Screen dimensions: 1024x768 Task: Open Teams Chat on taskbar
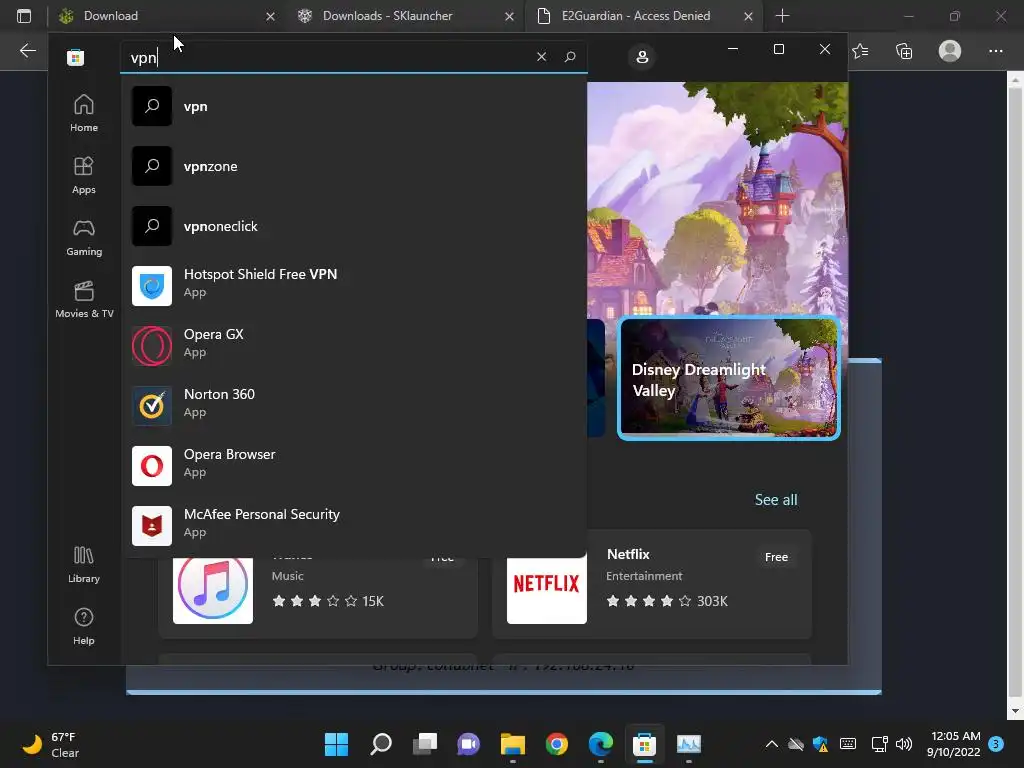pos(468,744)
